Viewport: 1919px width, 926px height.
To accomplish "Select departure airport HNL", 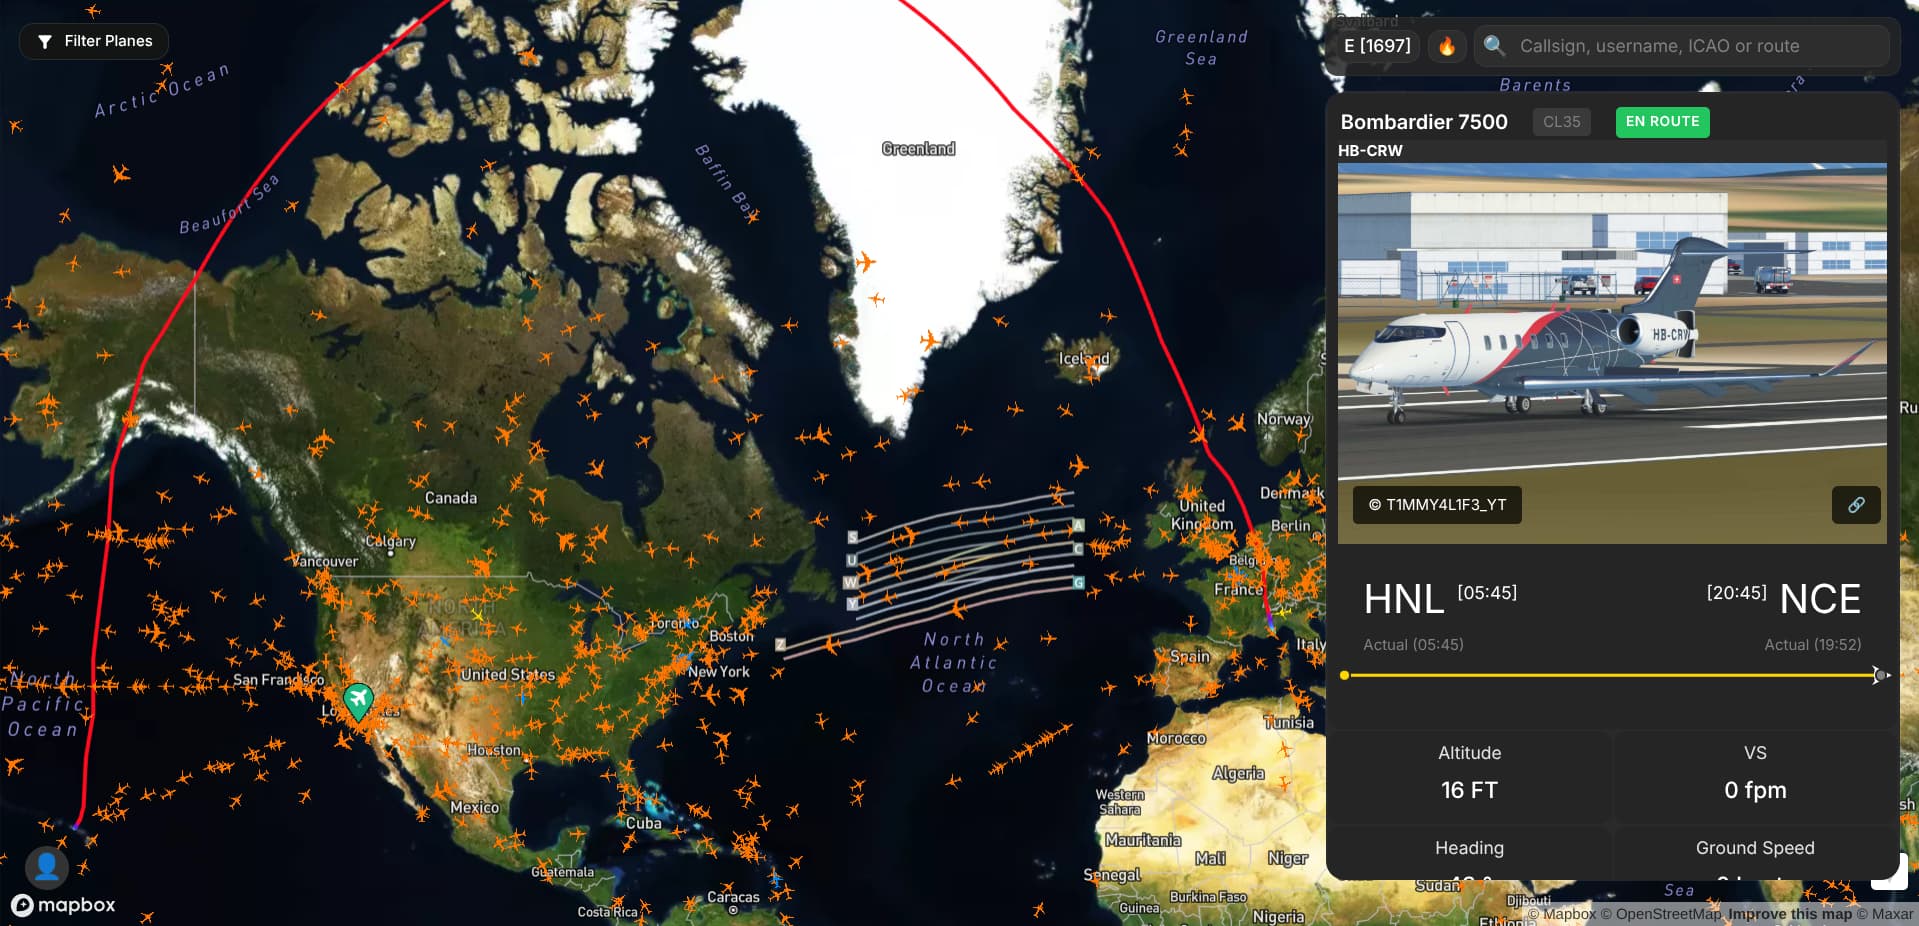I will 1404,599.
